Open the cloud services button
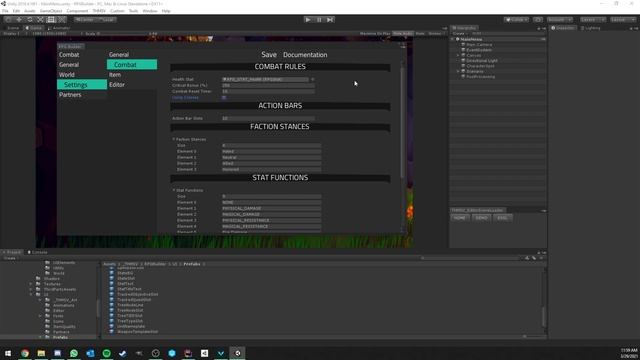Image resolution: width=640 pixels, height=360 pixels. 538,20
